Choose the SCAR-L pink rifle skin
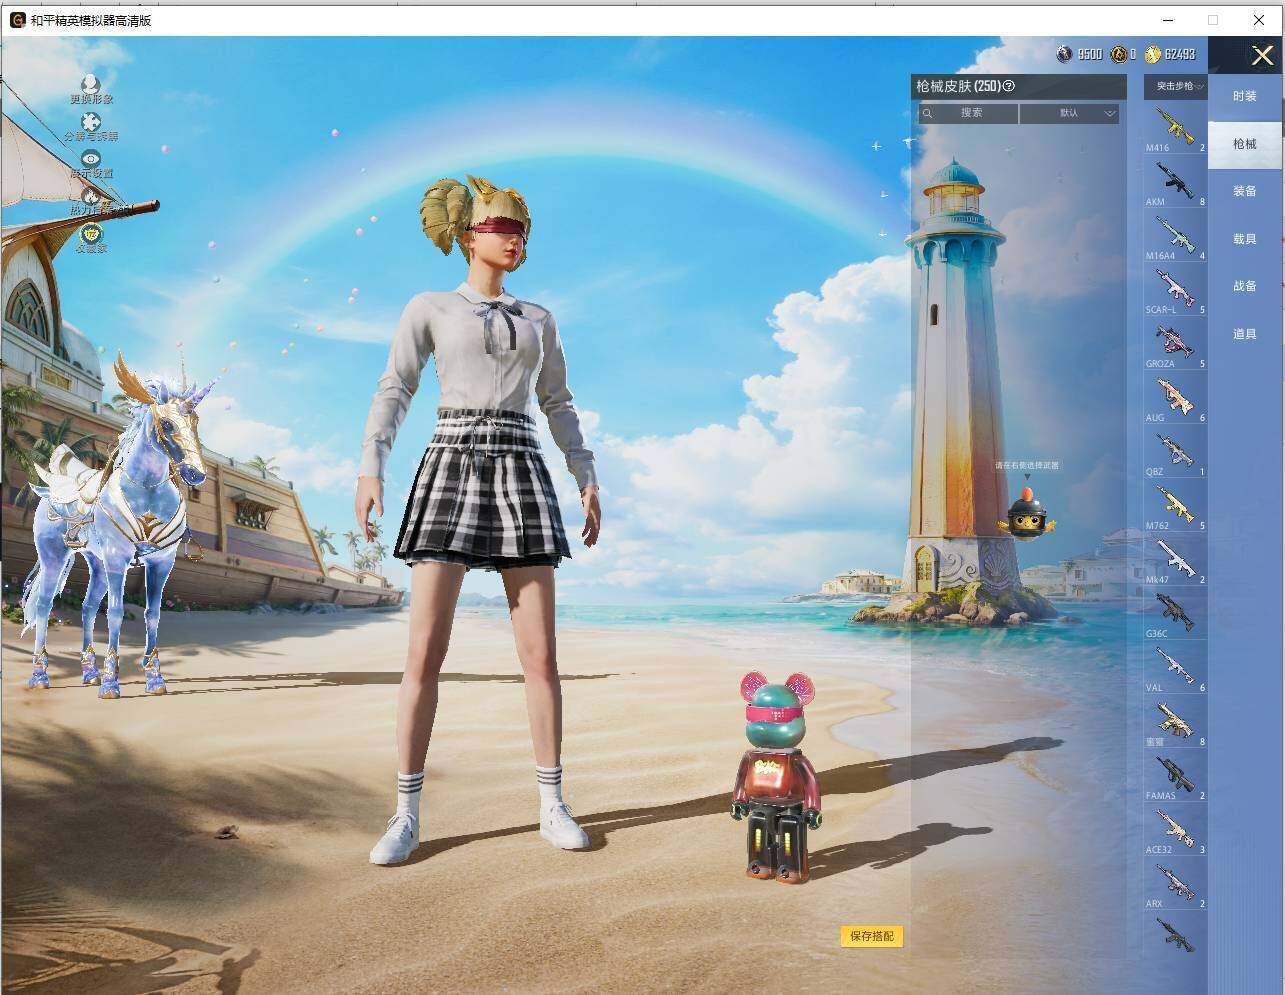This screenshot has height=995, width=1285. coord(1175,290)
